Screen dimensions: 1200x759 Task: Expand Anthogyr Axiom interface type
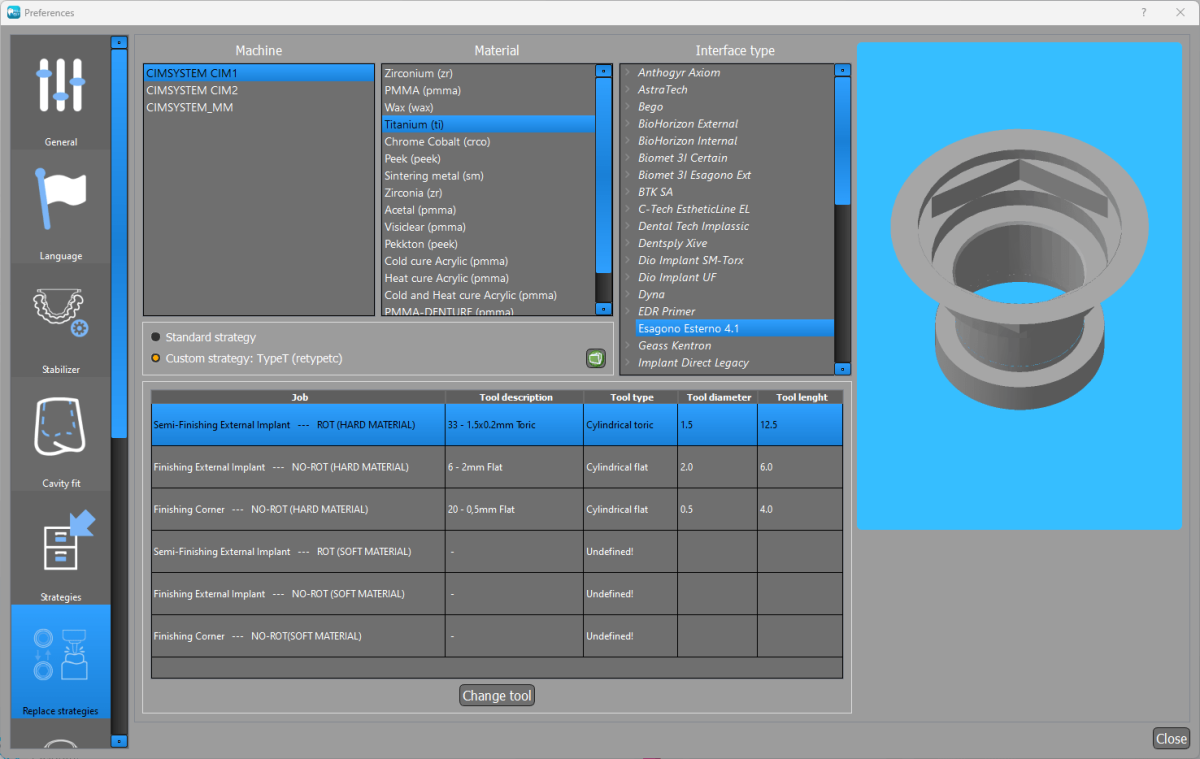click(x=627, y=73)
